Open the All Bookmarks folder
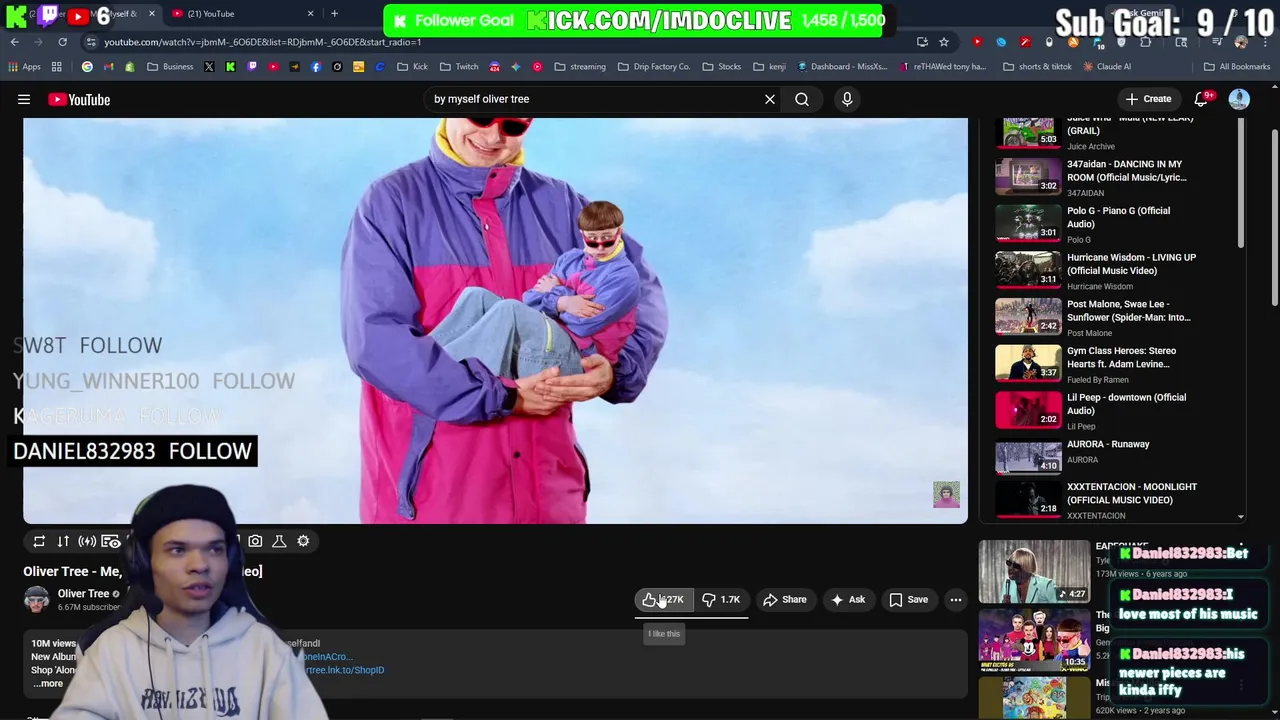 click(1237, 67)
